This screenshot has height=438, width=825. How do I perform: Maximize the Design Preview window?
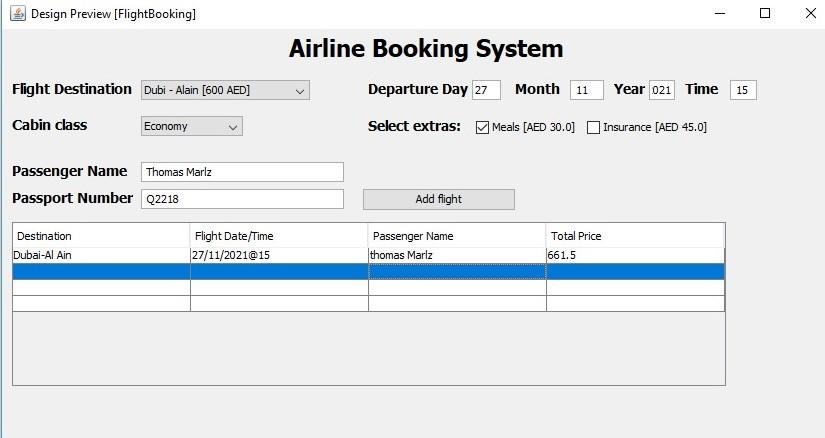[765, 13]
